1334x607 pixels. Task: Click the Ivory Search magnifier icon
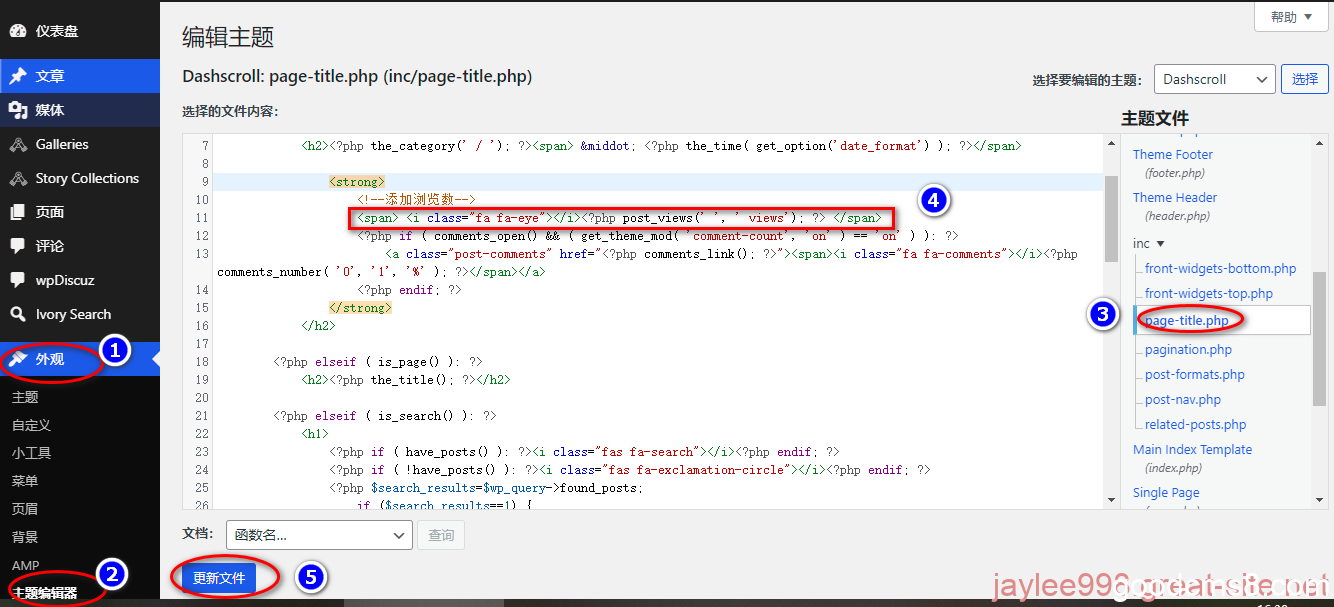coord(18,314)
